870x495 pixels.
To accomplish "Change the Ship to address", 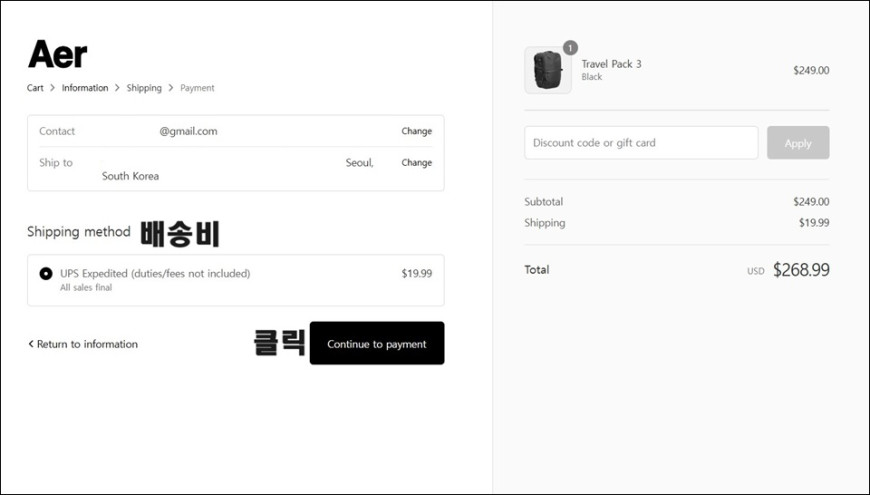I will [417, 163].
